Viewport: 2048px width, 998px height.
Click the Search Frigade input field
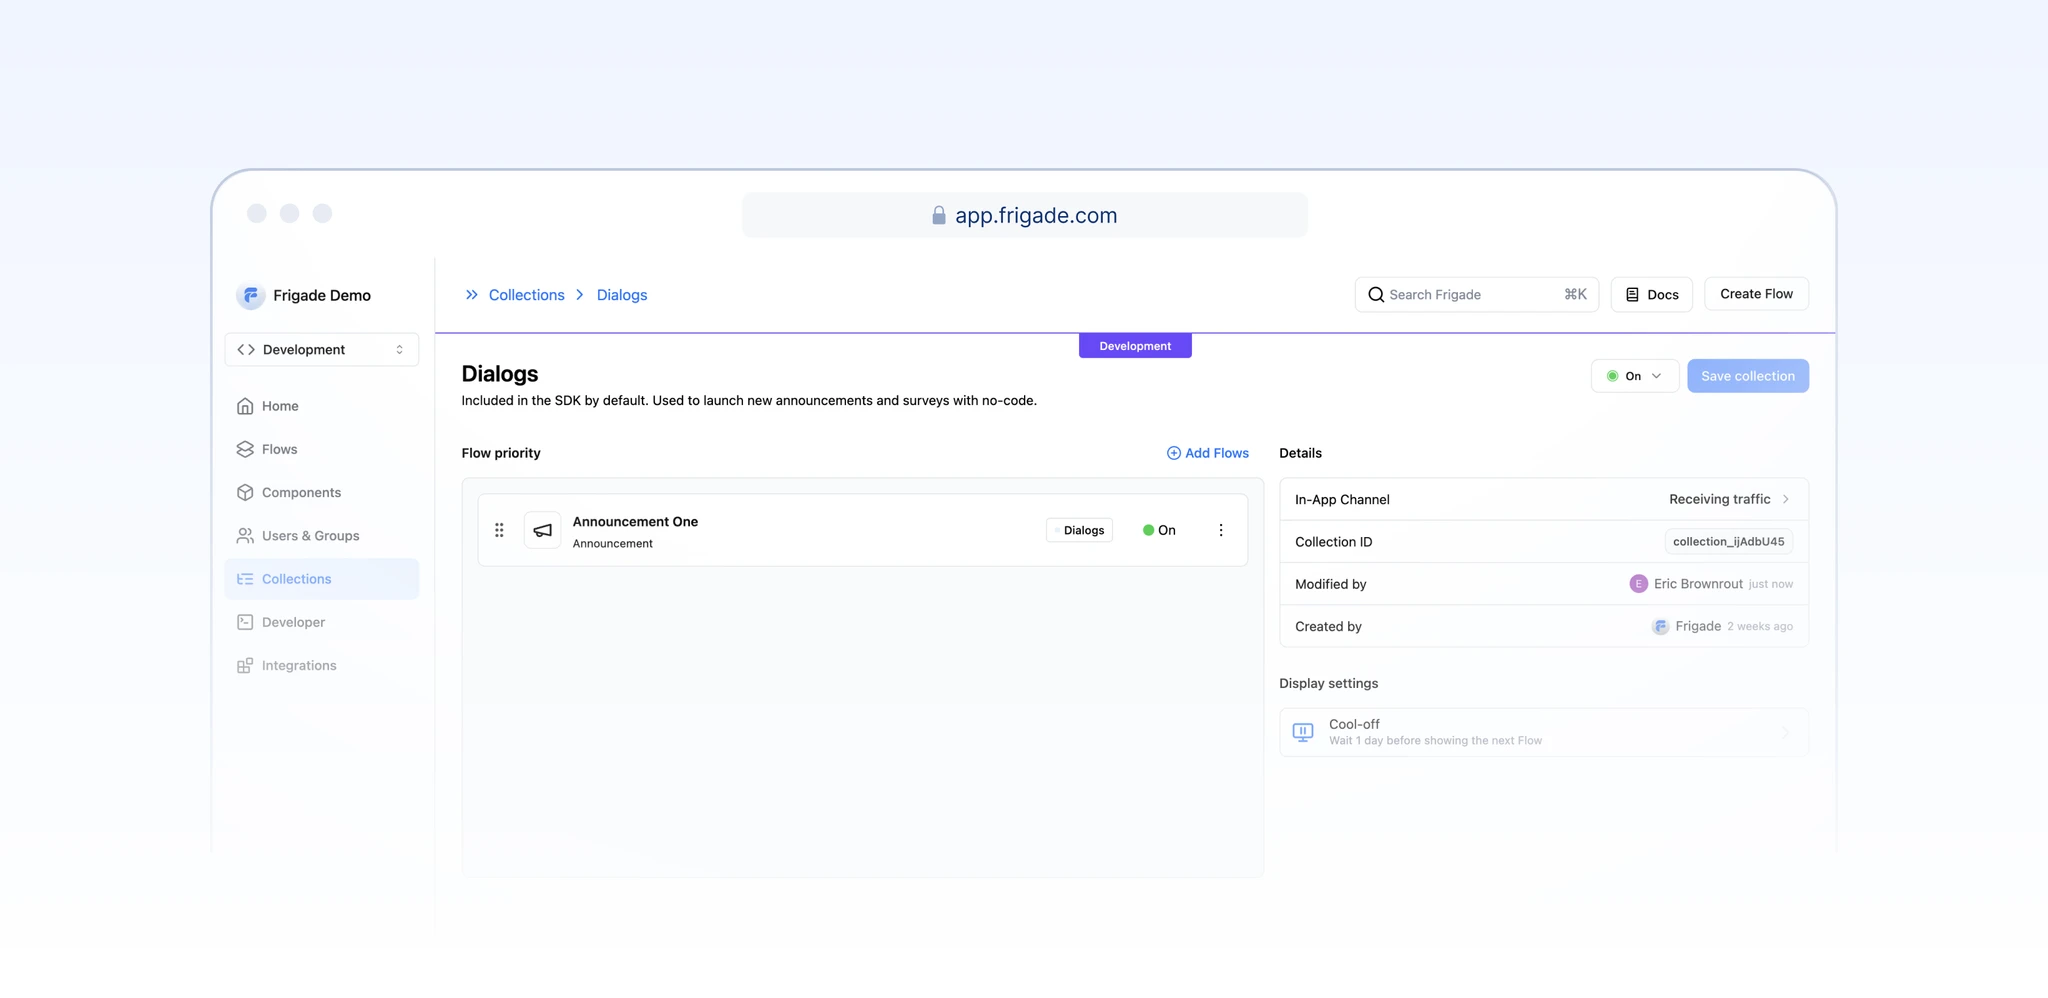click(1470, 295)
